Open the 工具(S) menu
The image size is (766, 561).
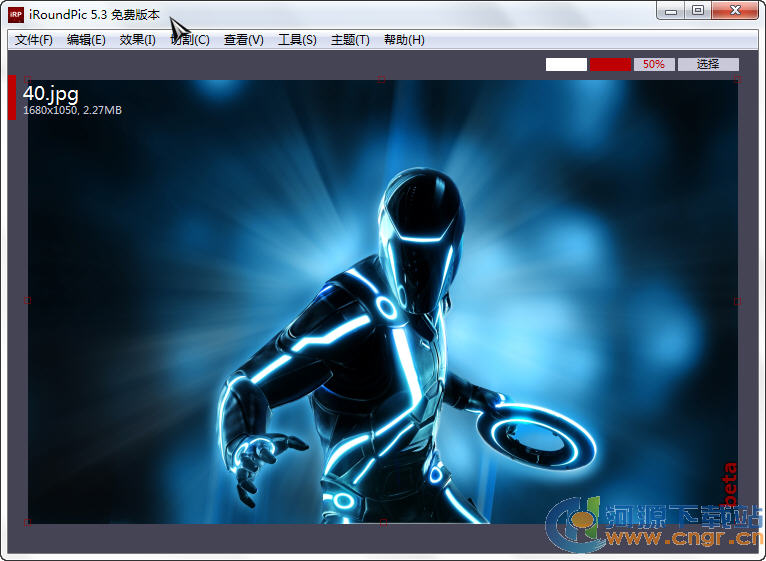coord(297,40)
